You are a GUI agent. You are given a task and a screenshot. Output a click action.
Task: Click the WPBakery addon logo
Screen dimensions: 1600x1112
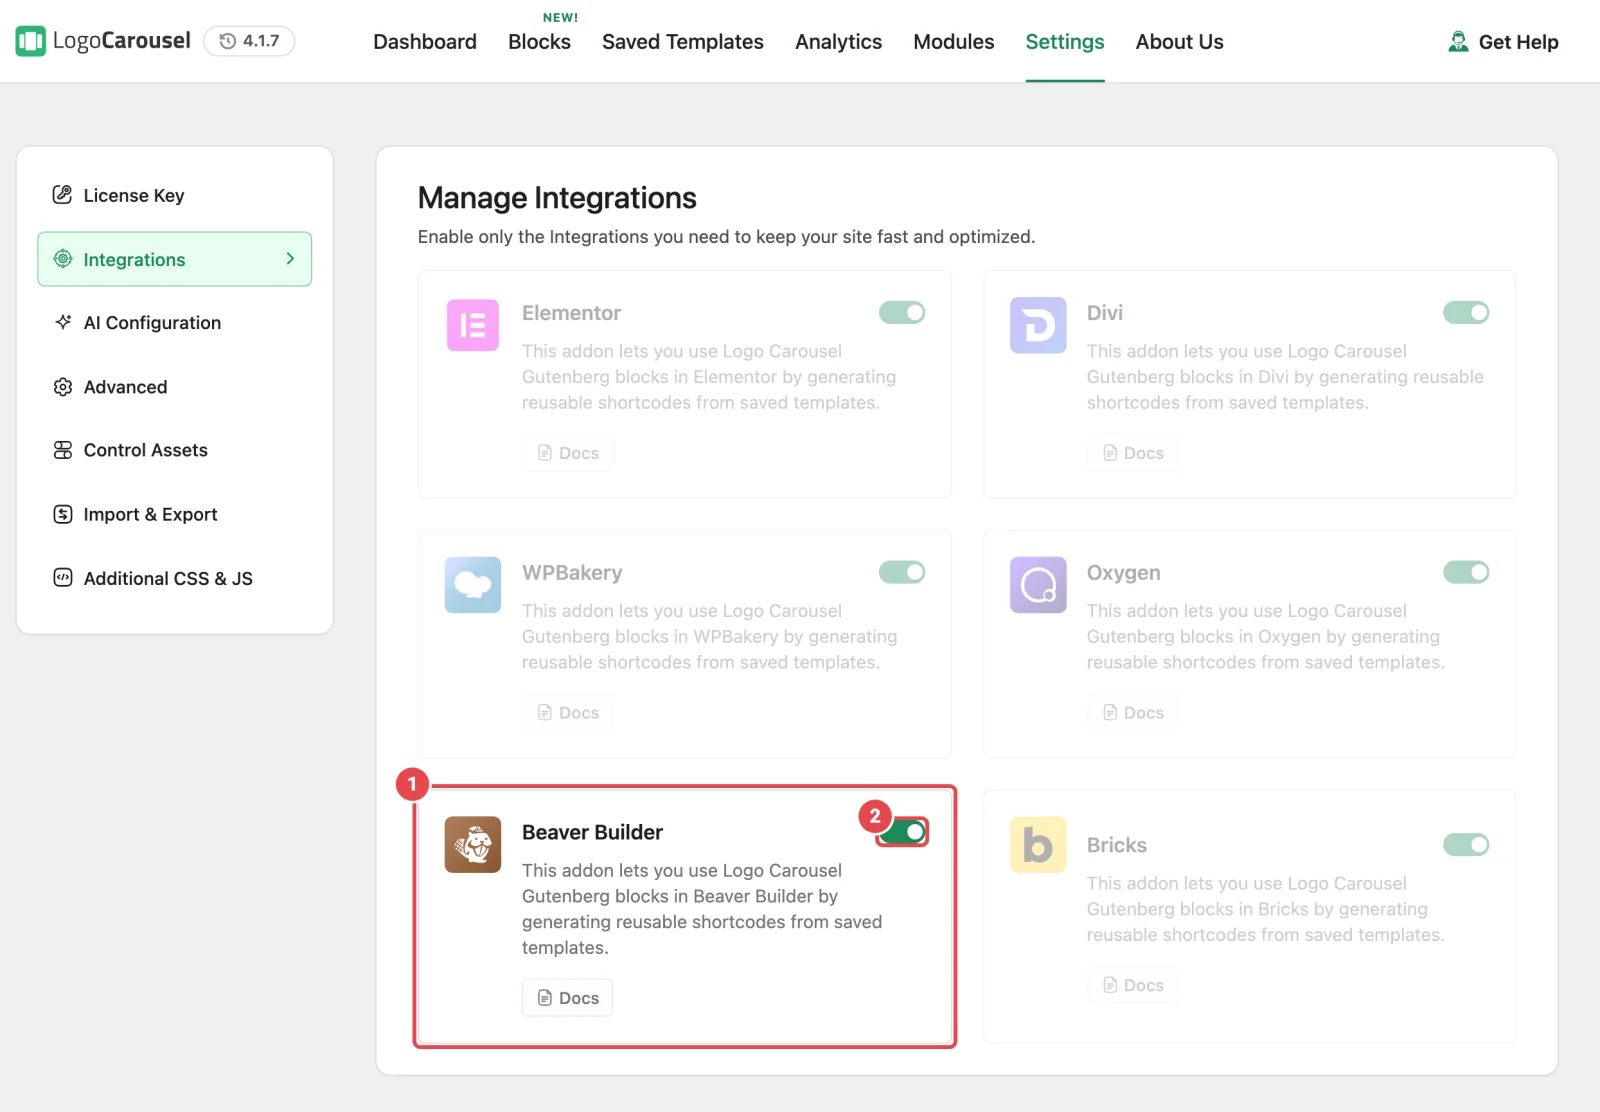point(473,585)
